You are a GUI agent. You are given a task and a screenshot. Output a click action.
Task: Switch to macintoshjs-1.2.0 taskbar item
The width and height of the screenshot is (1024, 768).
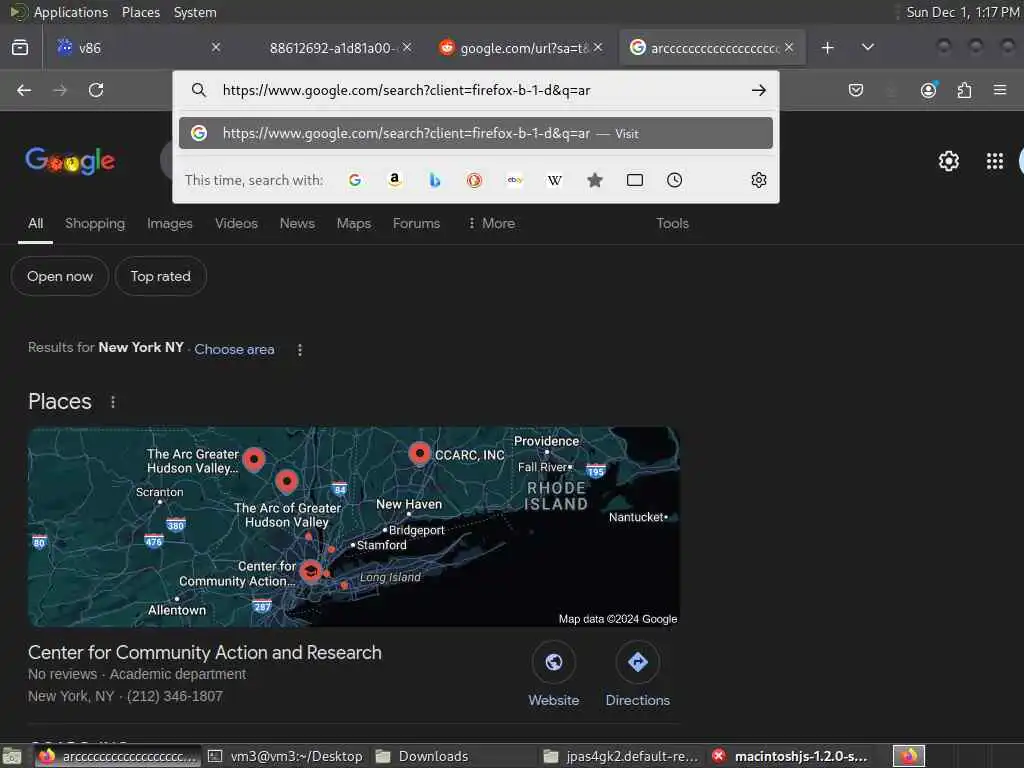point(790,756)
